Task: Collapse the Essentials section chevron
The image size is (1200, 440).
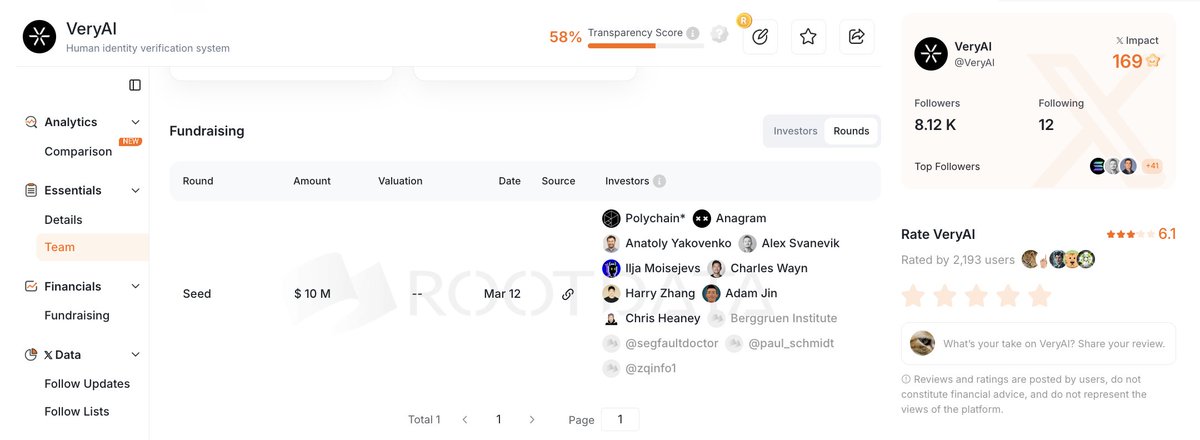Action: tap(136, 190)
